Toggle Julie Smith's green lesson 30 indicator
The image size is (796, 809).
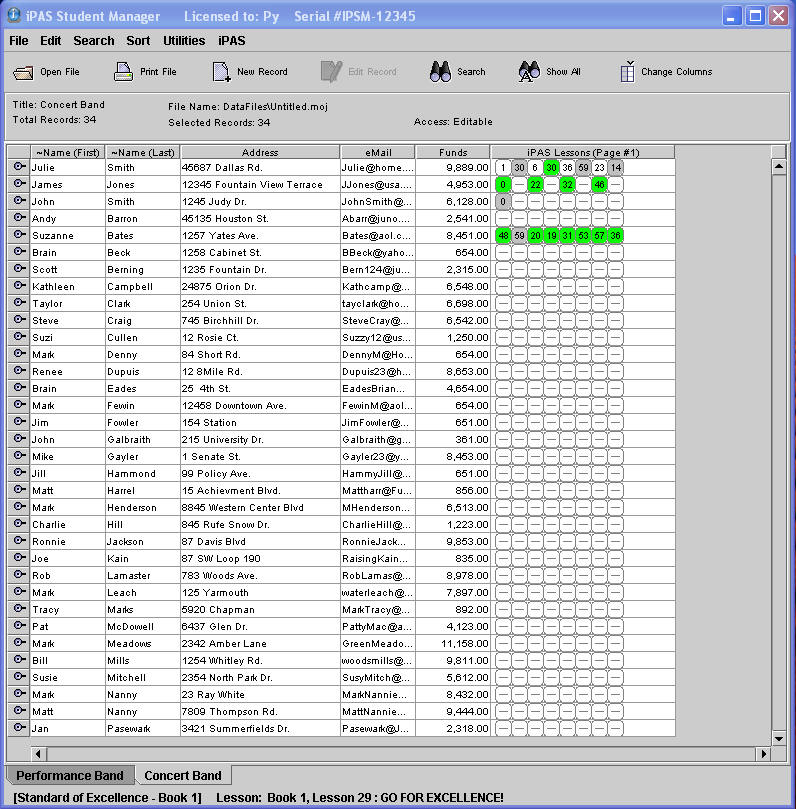tap(551, 168)
